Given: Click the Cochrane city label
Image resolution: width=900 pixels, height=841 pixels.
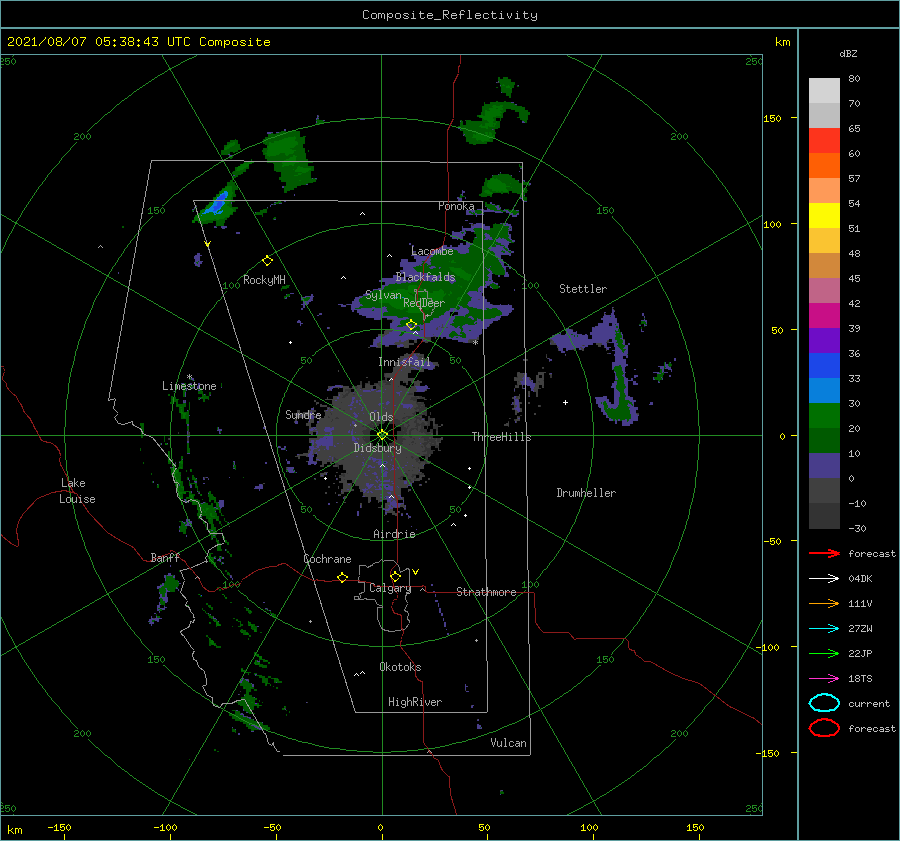Looking at the screenshot, I should click(x=327, y=559).
